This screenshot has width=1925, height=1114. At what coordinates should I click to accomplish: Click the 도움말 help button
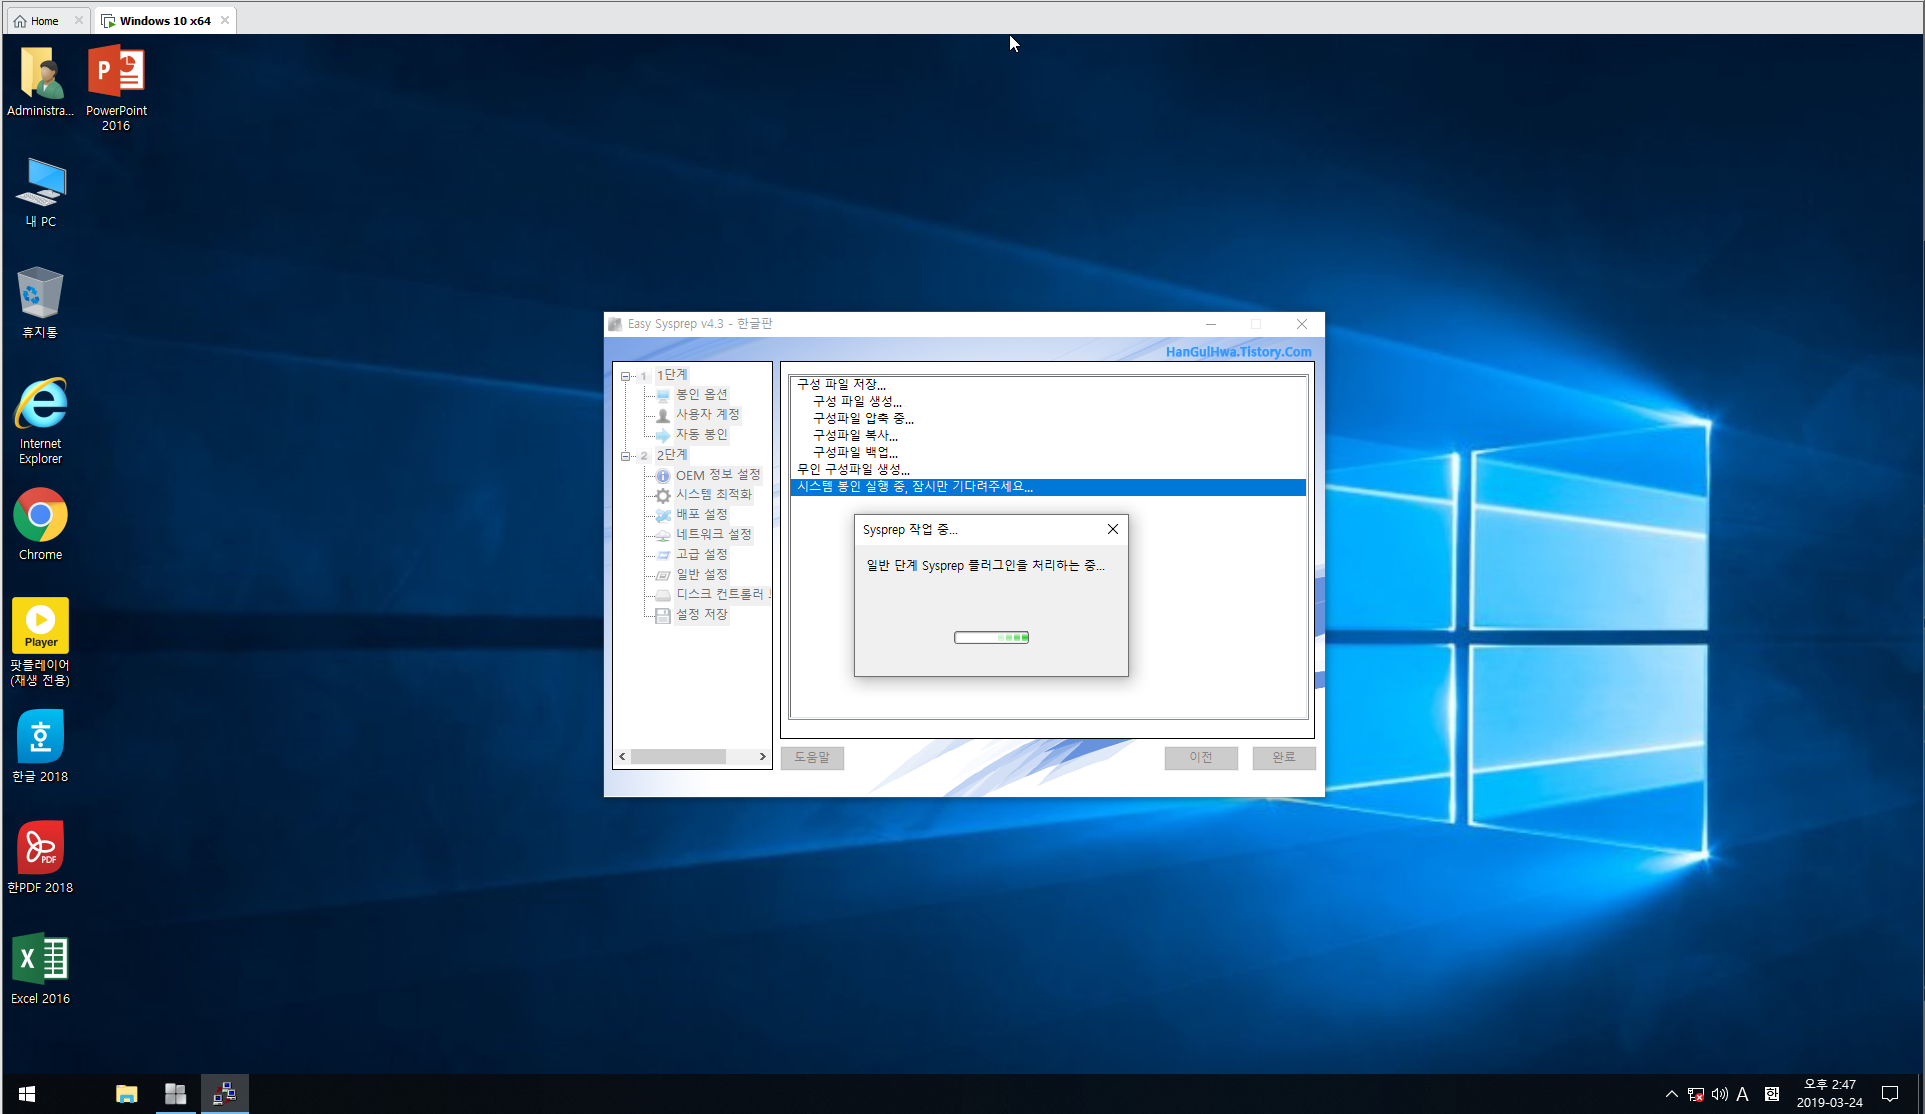[x=812, y=758]
